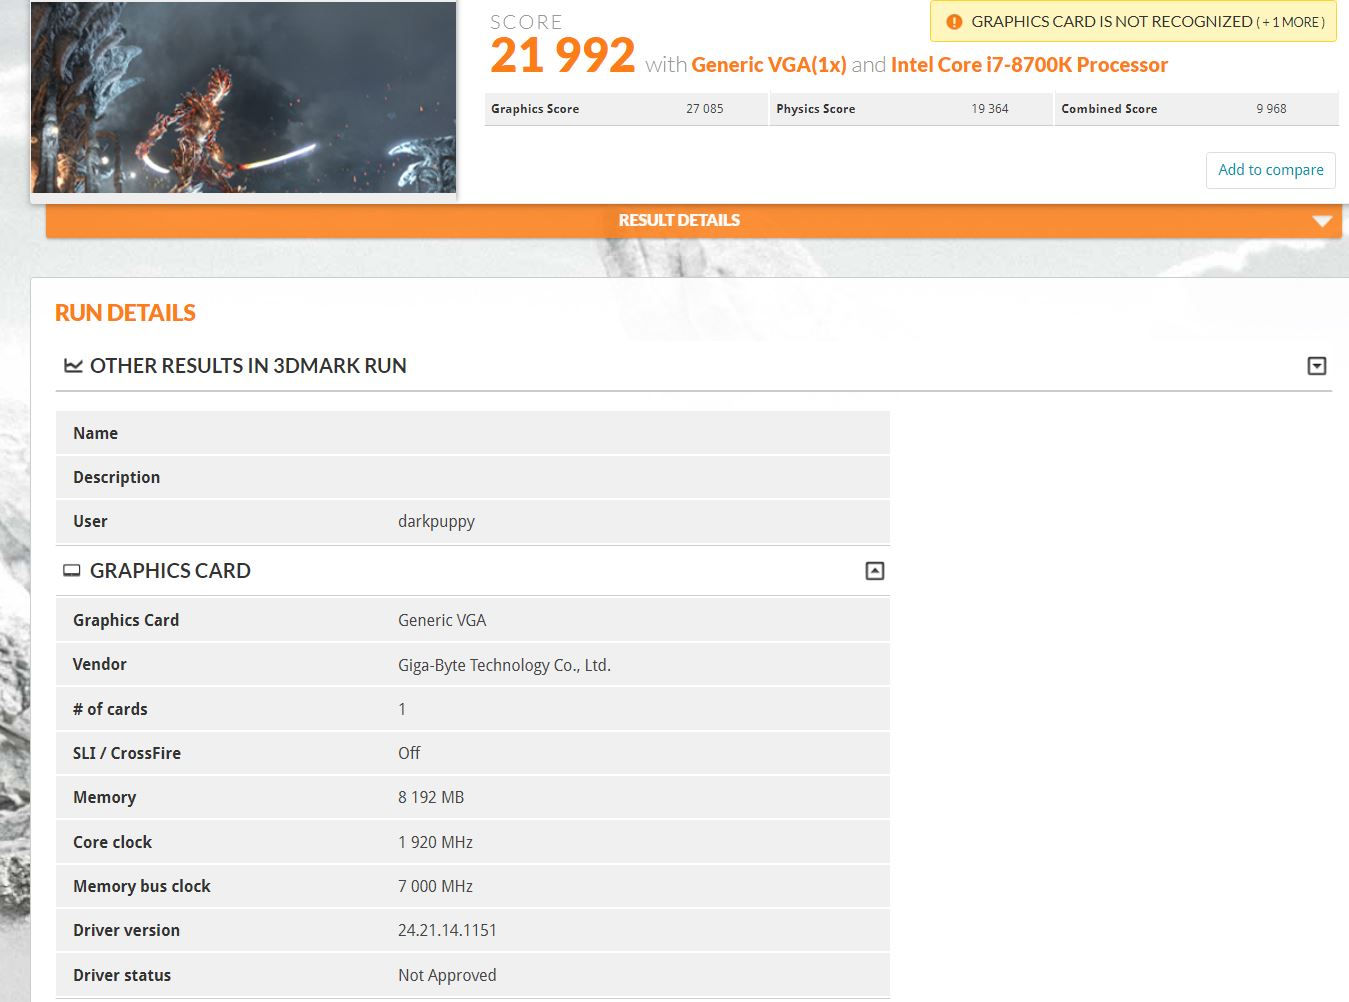Screen dimensions: 1349x1002
Task: Click the SLI / CrossFire value Off
Action: pos(409,753)
